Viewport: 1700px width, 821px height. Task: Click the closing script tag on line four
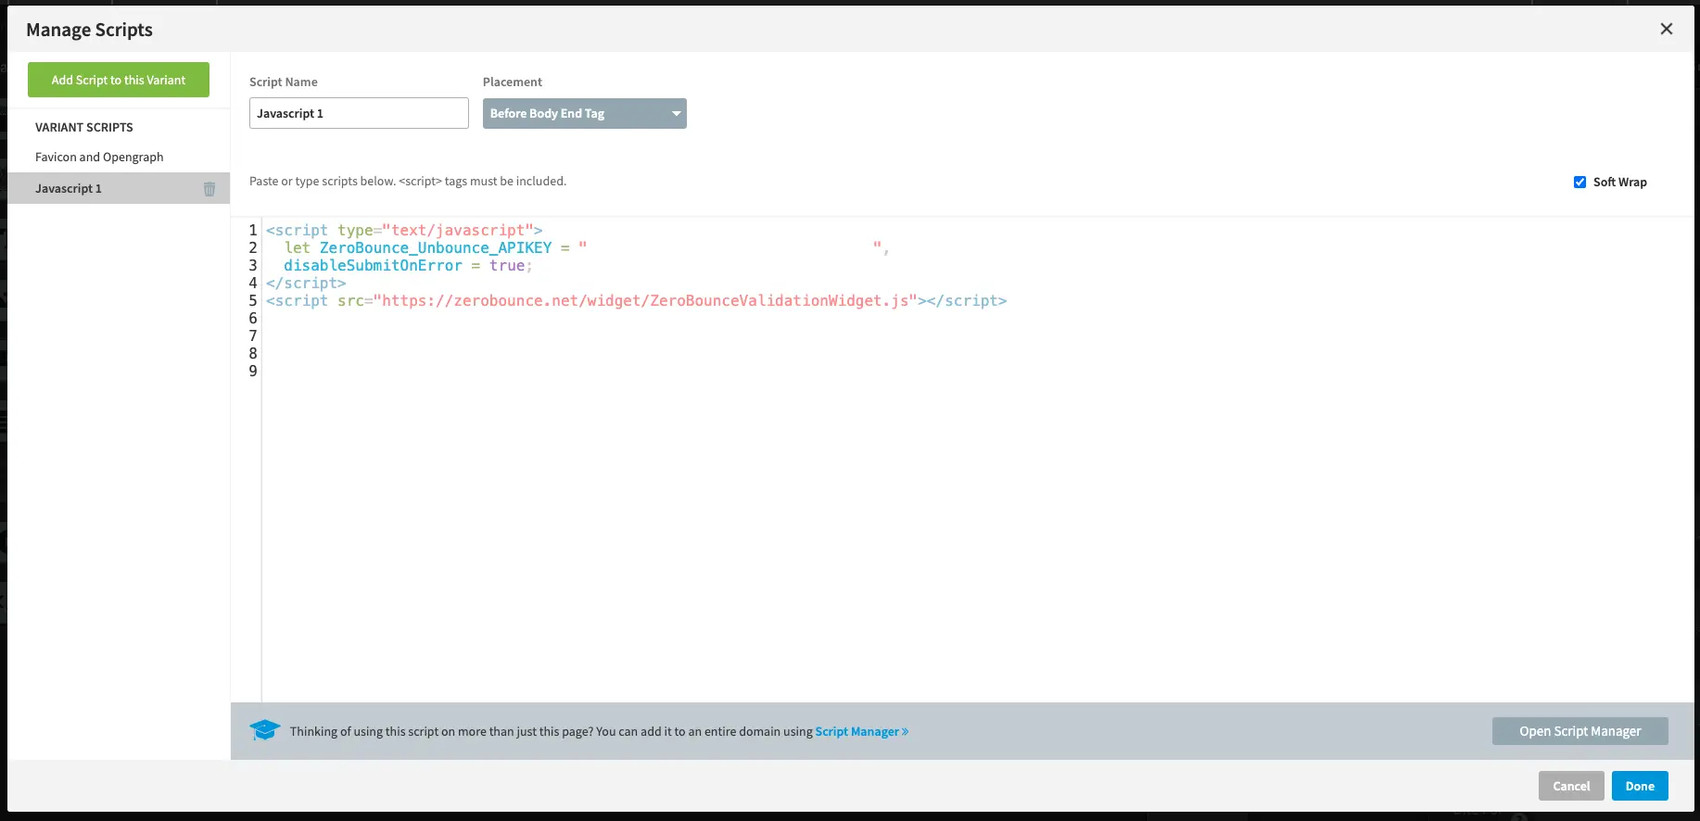point(306,283)
